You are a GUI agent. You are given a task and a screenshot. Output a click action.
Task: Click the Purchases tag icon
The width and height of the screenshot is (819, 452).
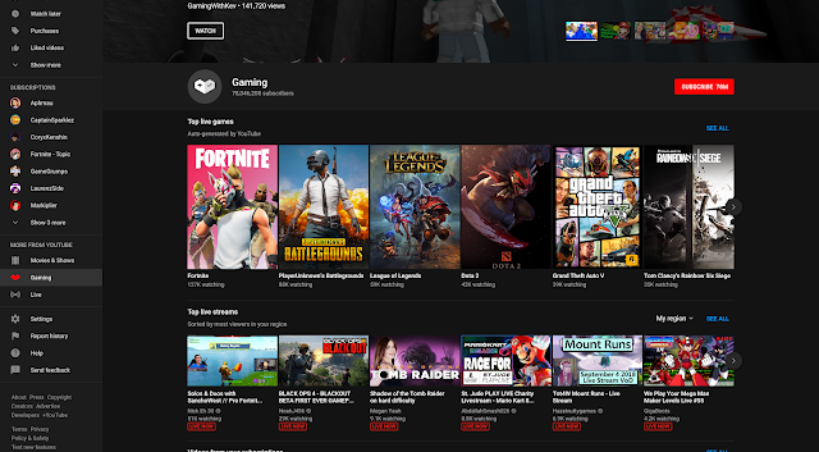pyautogui.click(x=15, y=31)
